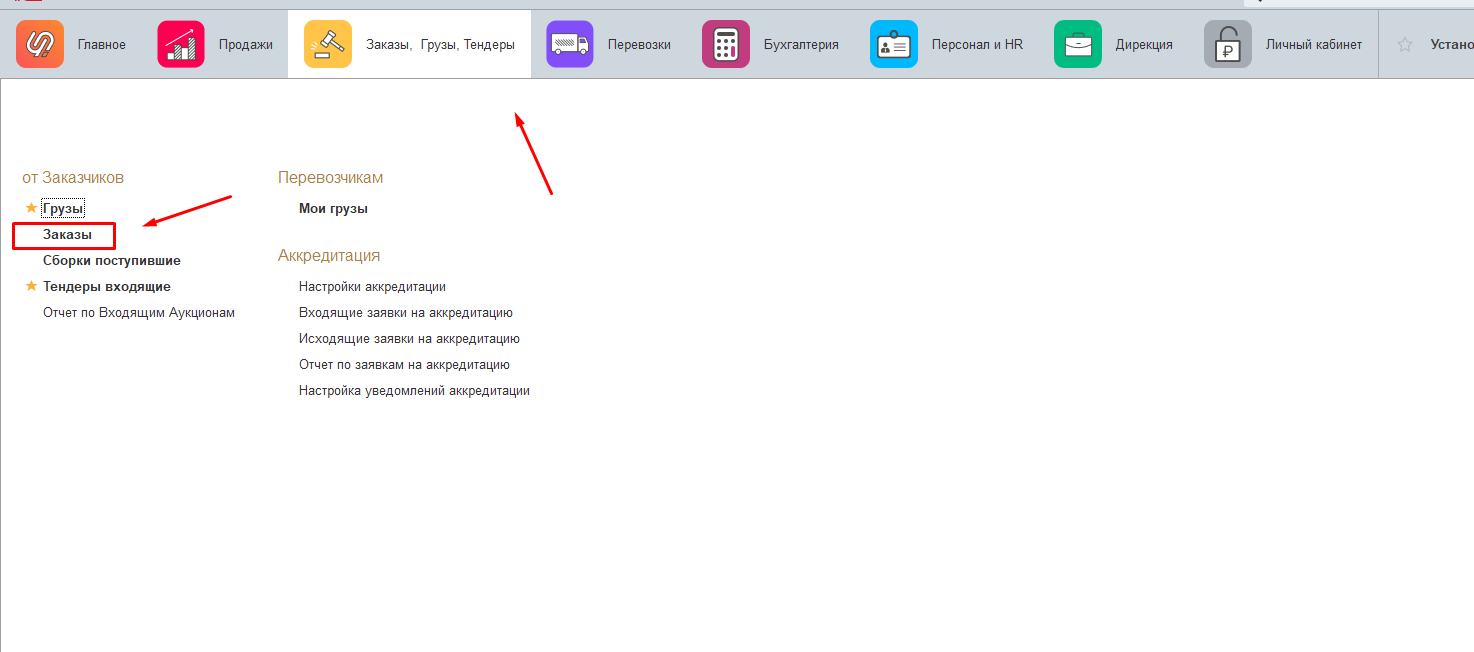Click the ID badge Персонал и HR icon
Screen dimensions: 1474x652
tap(894, 44)
